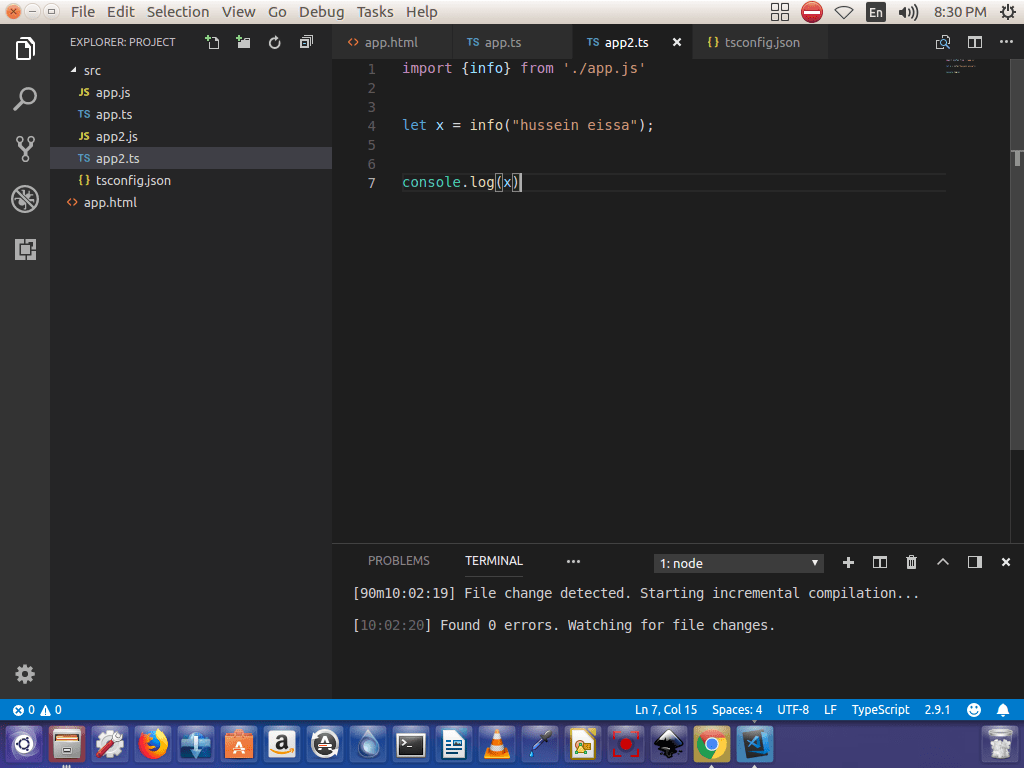Open the Debug view icon

click(25, 199)
